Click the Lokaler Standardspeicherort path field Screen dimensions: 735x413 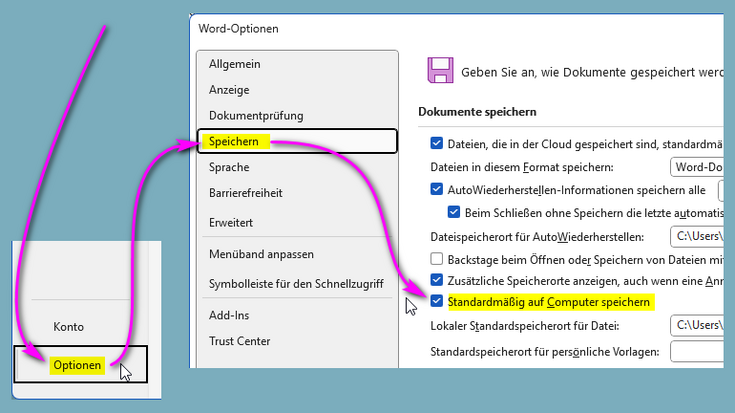697,325
